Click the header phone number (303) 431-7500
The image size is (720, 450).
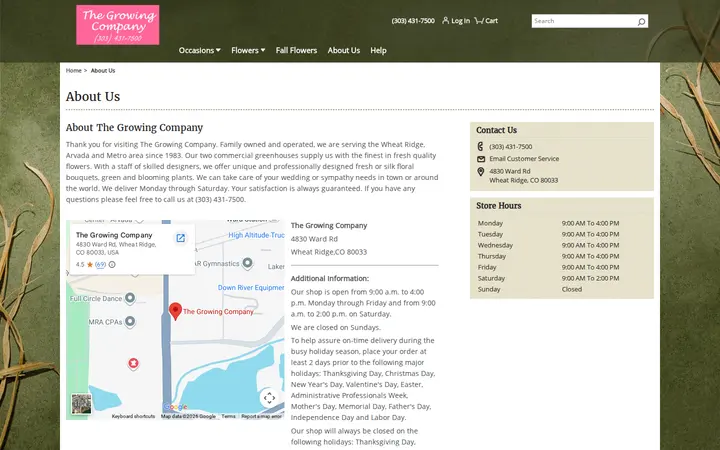[x=413, y=21]
